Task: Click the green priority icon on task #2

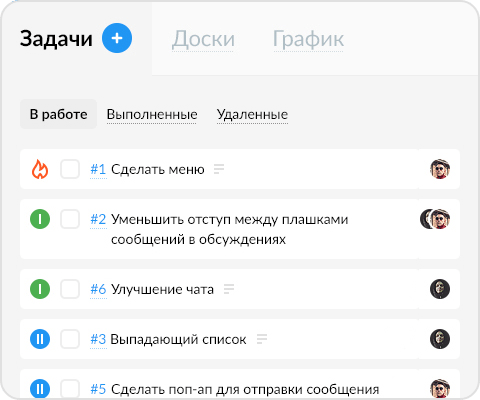Action: coord(40,219)
